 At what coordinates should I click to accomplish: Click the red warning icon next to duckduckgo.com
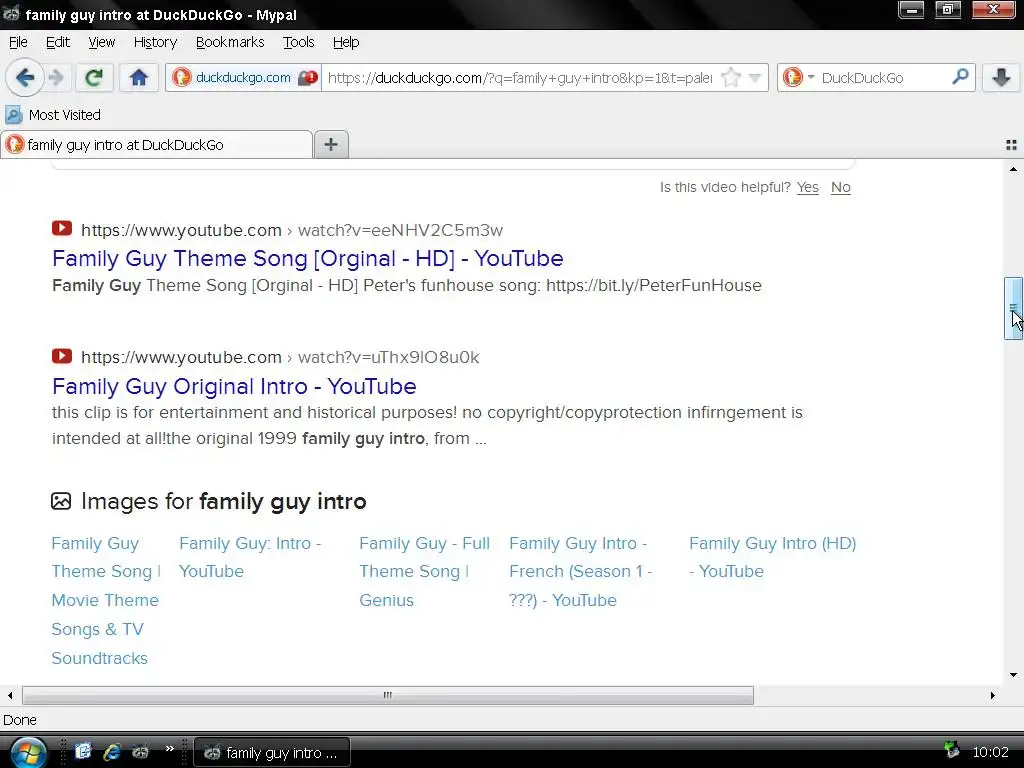[x=308, y=78]
